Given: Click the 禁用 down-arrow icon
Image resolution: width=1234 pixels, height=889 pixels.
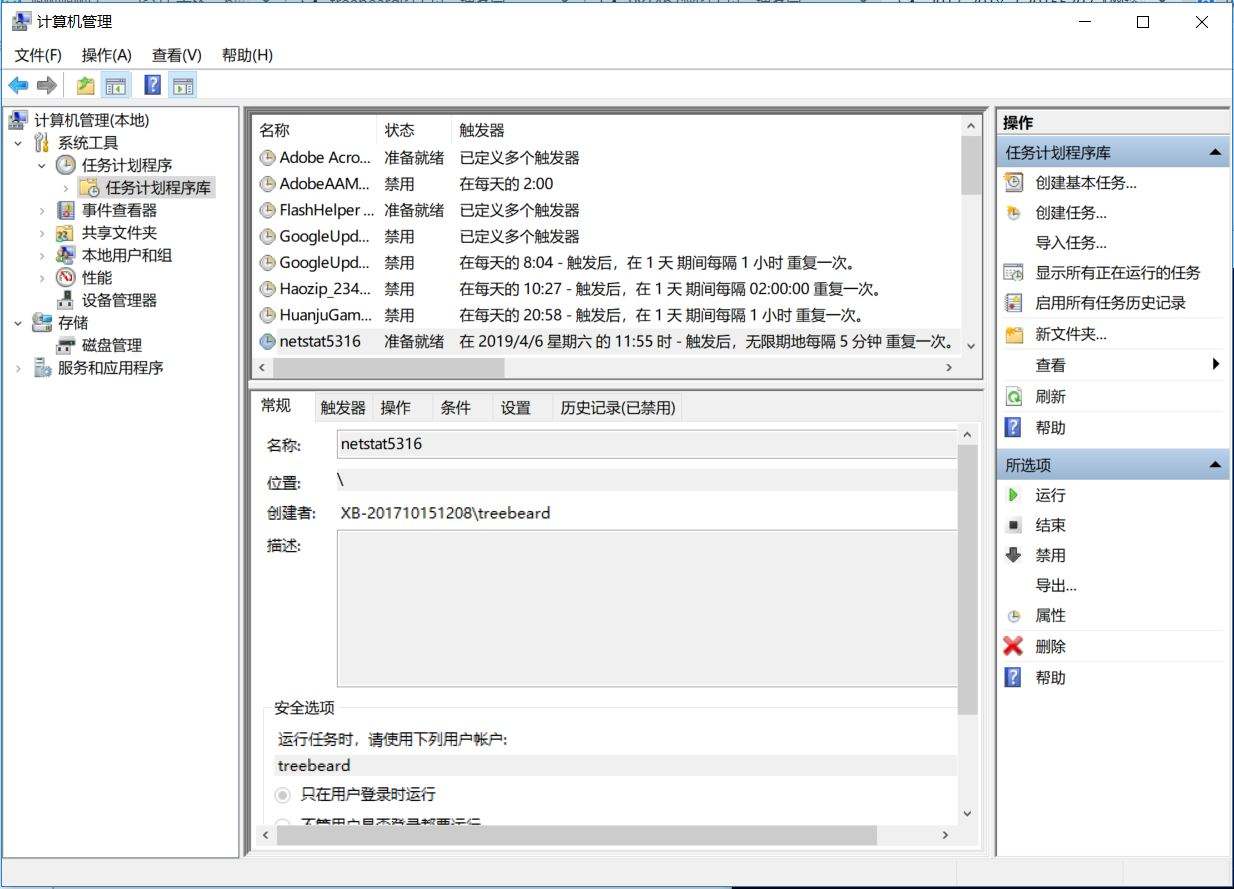Looking at the screenshot, I should click(1014, 555).
